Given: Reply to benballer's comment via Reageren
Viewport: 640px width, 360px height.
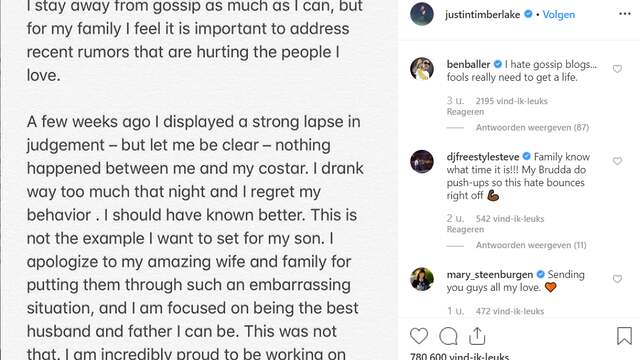Looking at the screenshot, I should tap(465, 112).
